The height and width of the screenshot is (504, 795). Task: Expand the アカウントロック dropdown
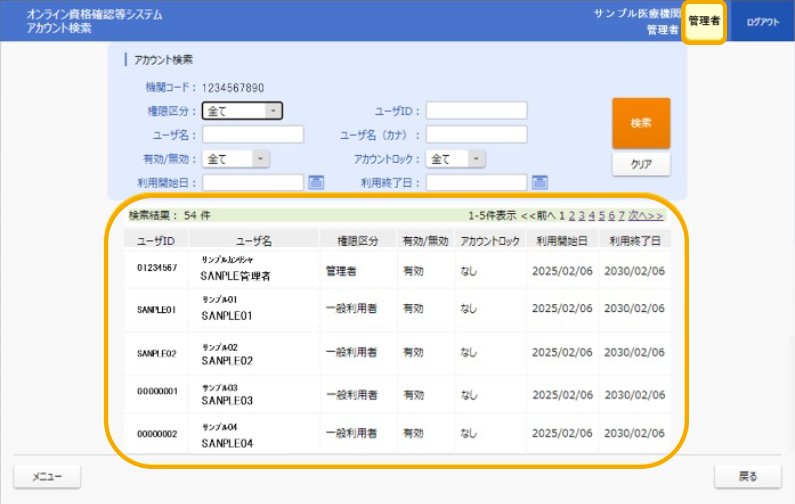pyautogui.click(x=456, y=158)
